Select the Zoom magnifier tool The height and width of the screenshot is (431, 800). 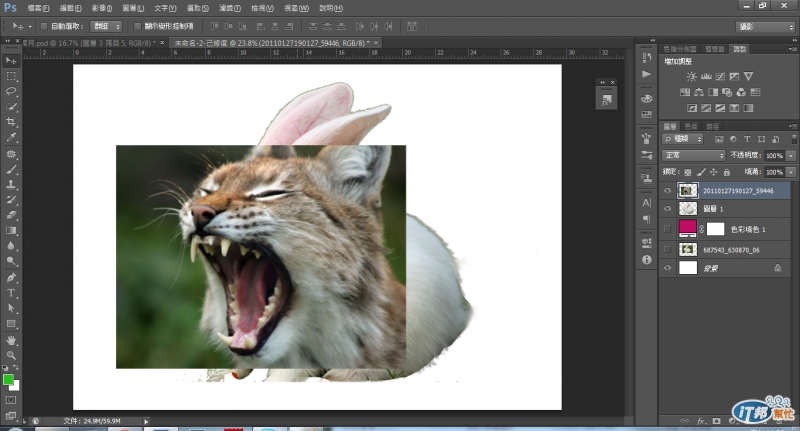tap(12, 355)
